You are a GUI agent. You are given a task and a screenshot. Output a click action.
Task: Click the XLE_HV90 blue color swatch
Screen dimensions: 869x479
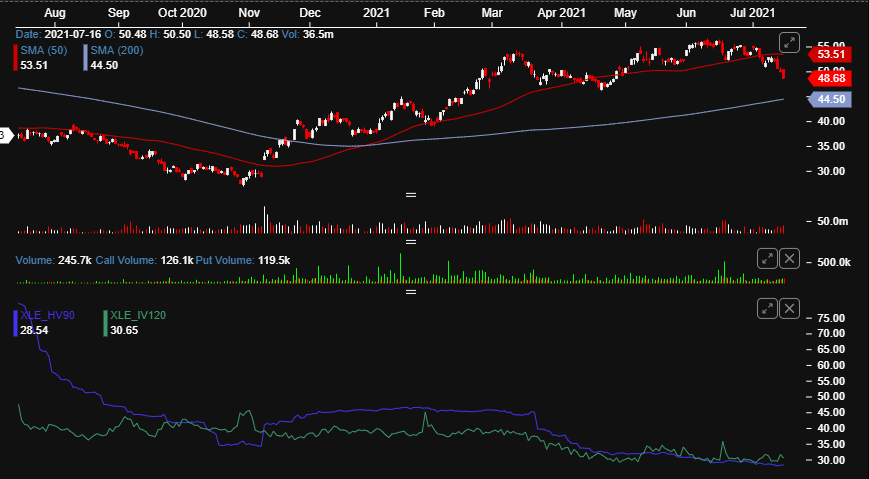[x=16, y=323]
